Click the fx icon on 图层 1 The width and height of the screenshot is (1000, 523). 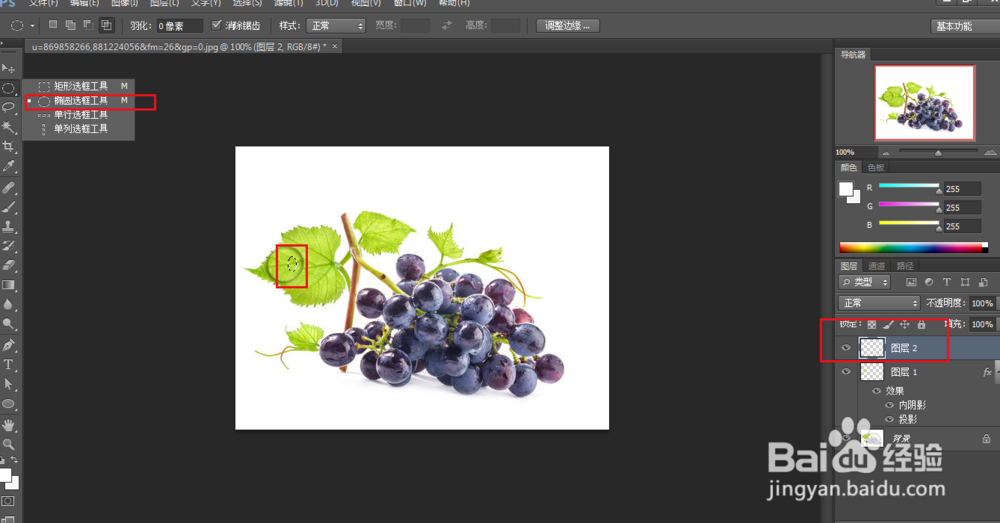(987, 372)
